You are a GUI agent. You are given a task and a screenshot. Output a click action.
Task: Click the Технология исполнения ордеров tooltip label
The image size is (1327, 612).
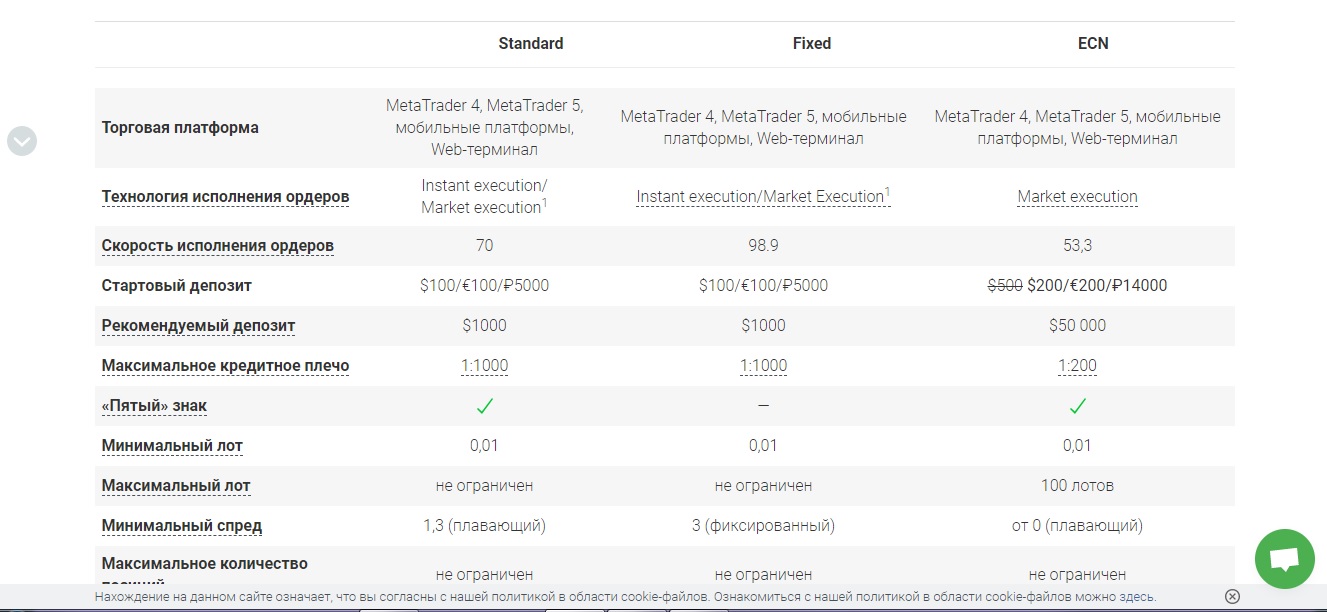point(224,196)
